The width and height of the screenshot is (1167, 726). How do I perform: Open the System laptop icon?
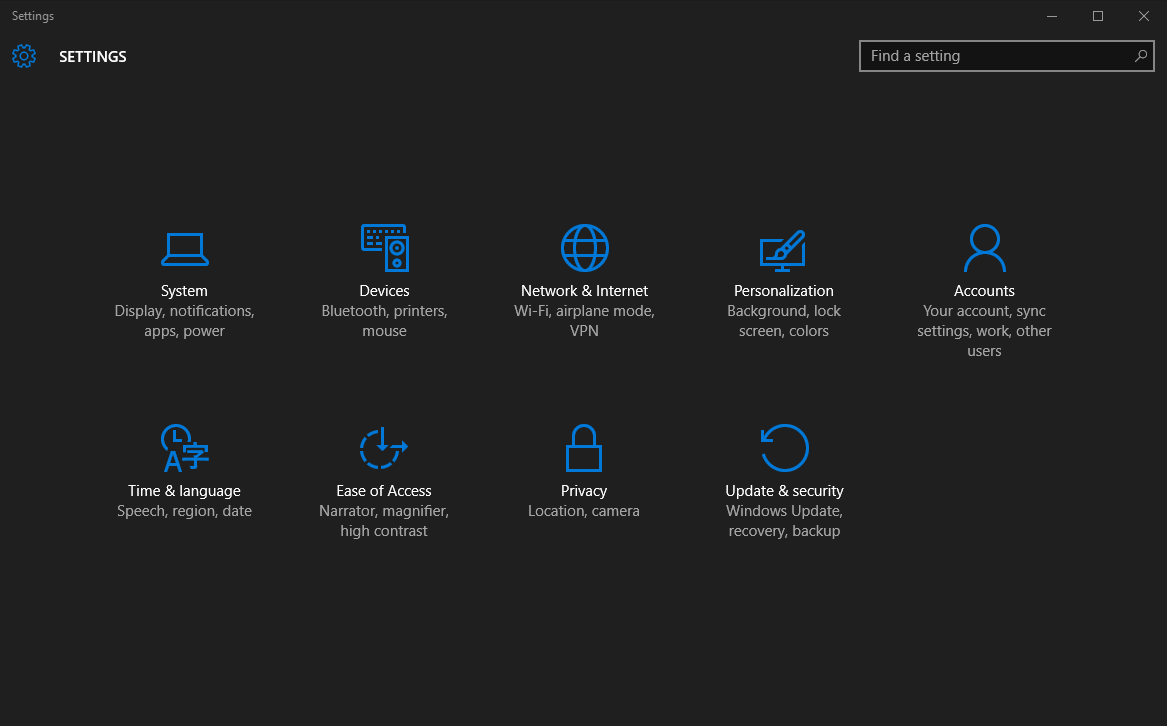click(x=185, y=249)
